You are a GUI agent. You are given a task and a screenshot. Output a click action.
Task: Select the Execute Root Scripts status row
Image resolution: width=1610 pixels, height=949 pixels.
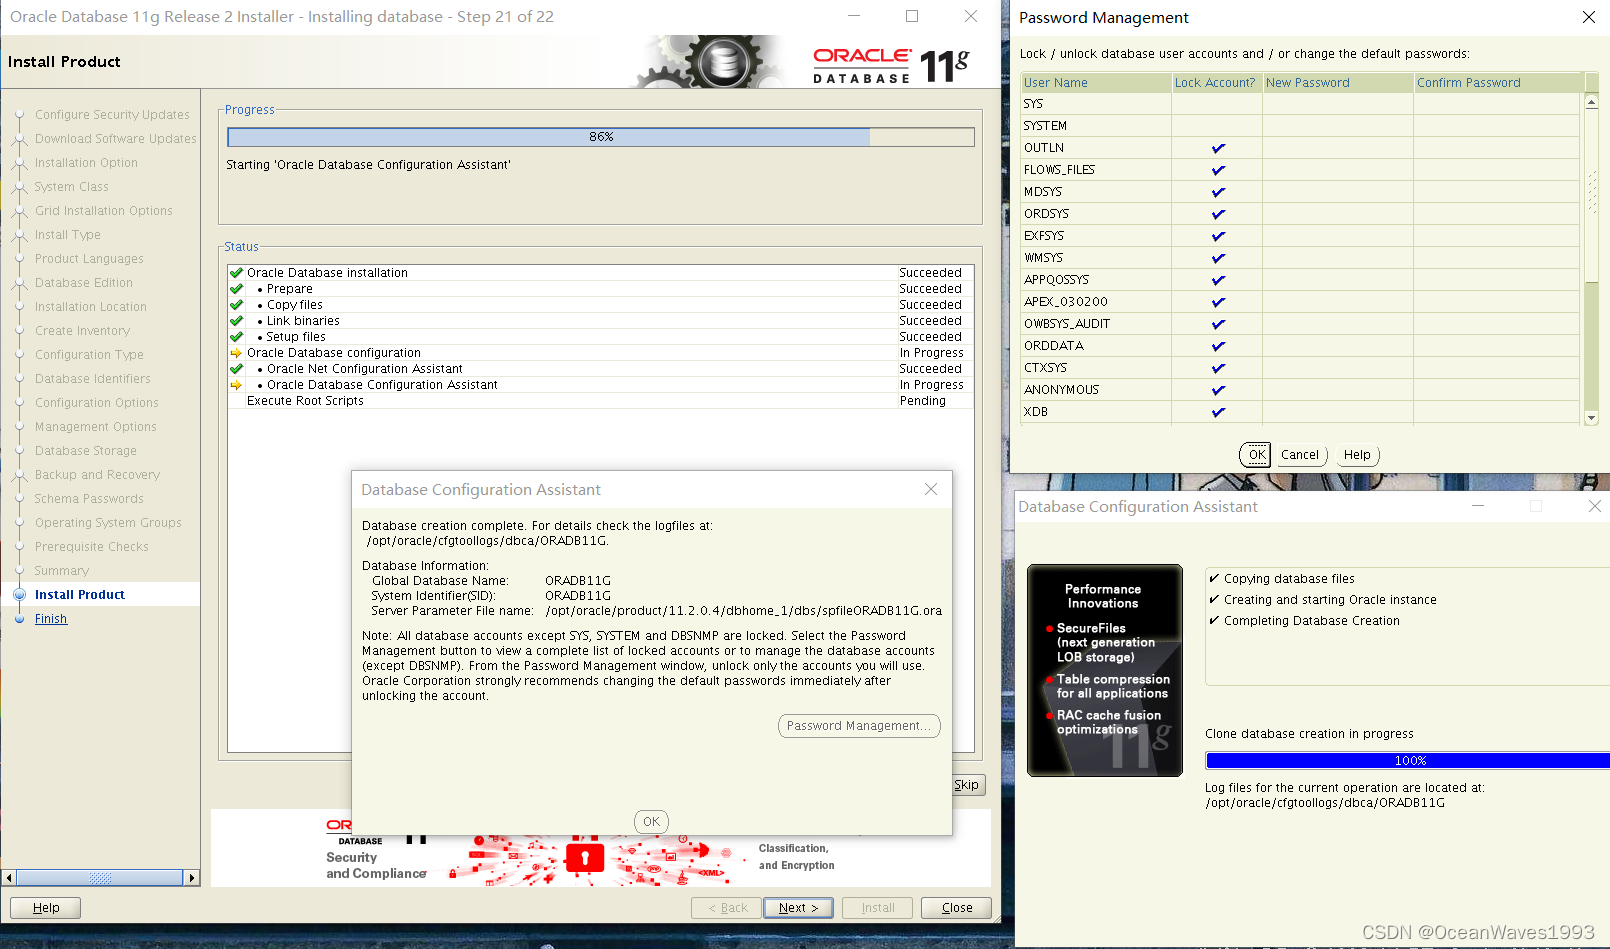click(x=601, y=401)
